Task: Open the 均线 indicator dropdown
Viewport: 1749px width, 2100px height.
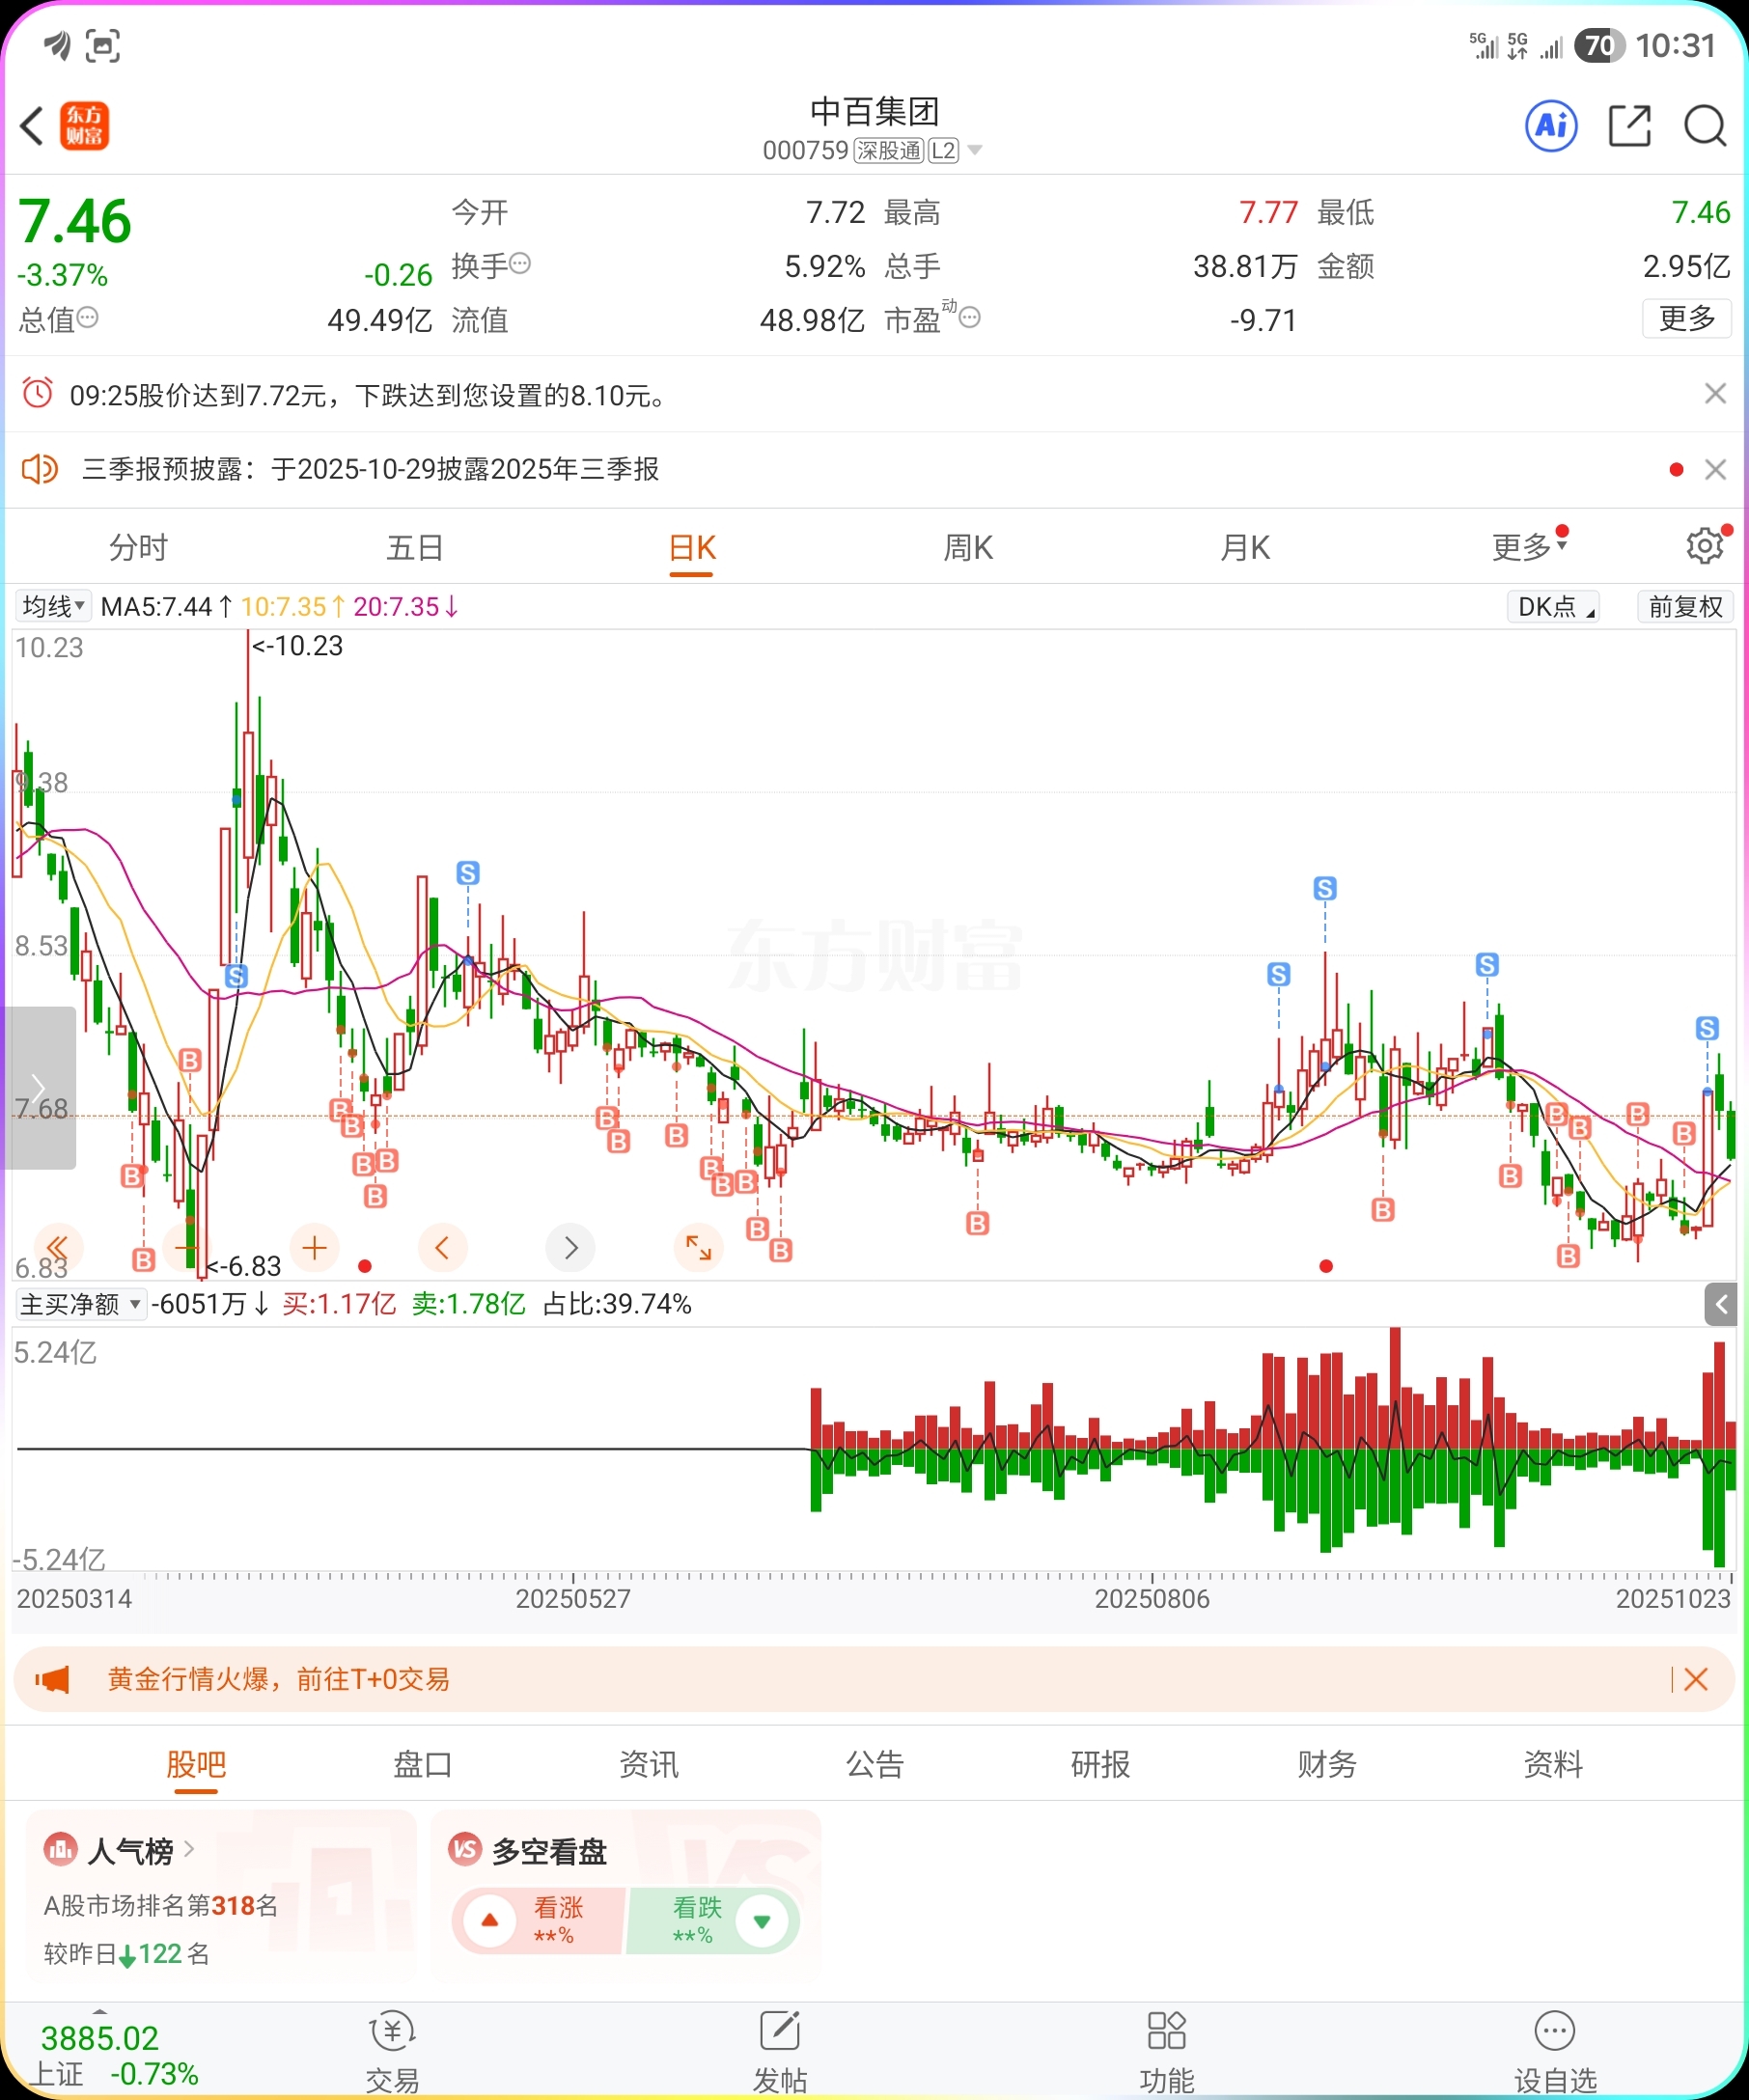Action: [53, 606]
